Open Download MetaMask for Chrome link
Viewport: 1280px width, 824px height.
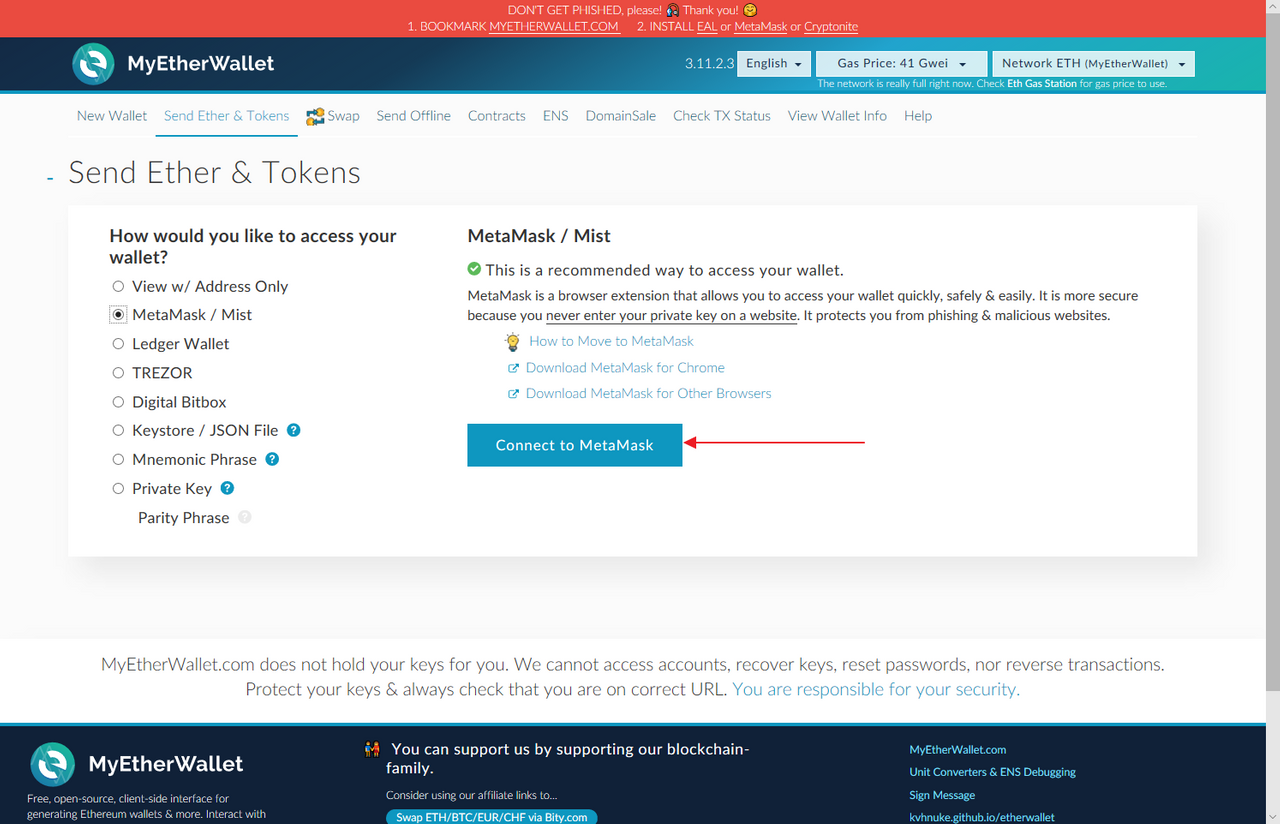625,367
